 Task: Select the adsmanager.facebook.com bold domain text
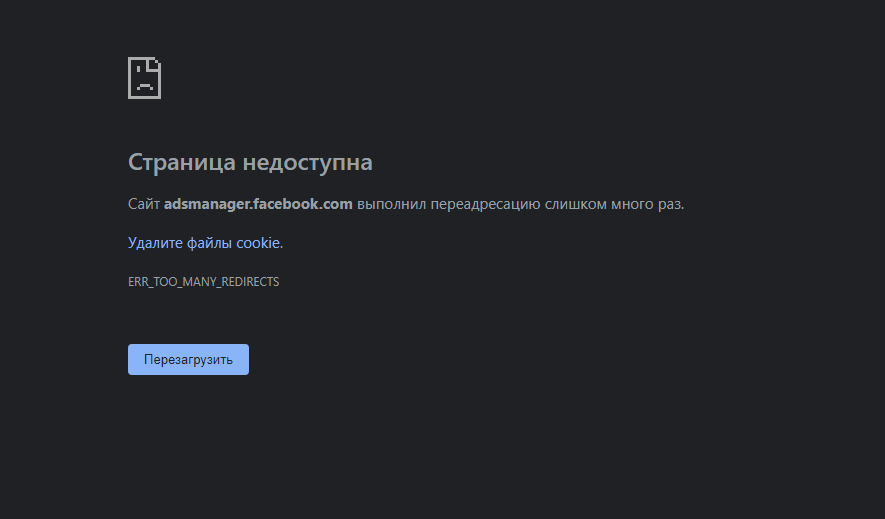258,204
